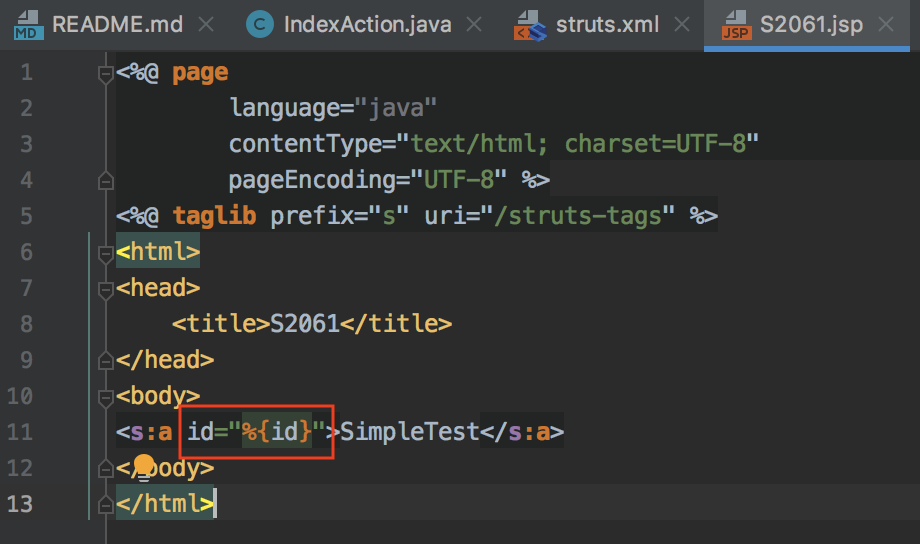Image resolution: width=920 pixels, height=544 pixels.
Task: Close the S2061.jsp tab
Action: pyautogui.click(x=886, y=25)
